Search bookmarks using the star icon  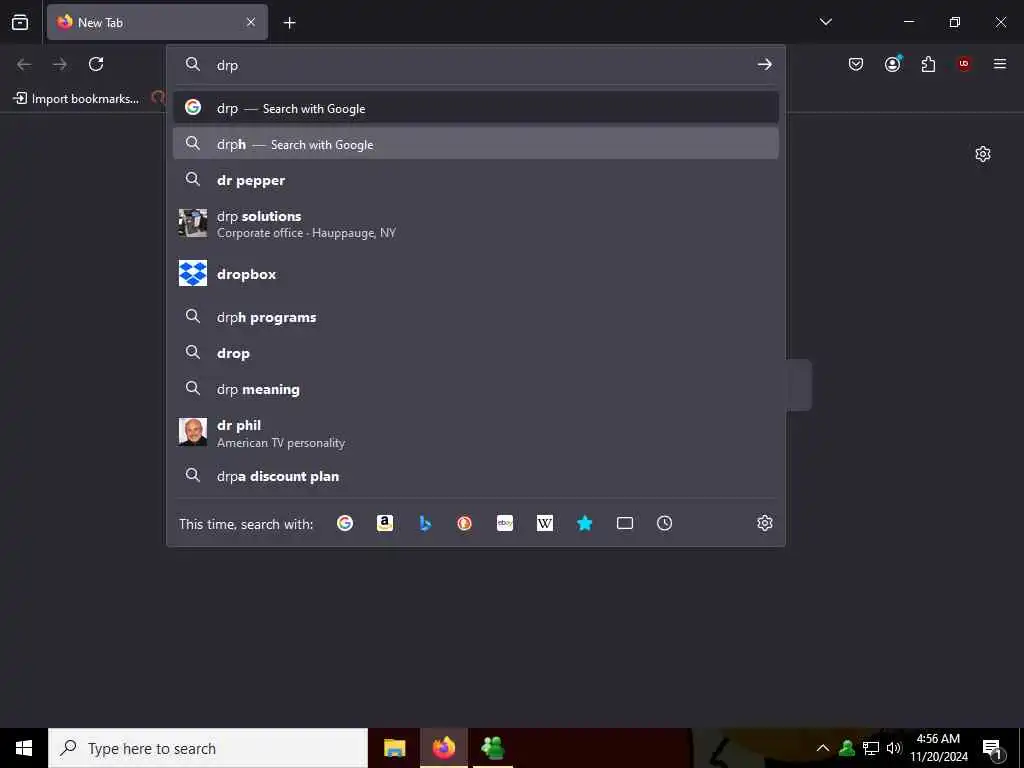(x=584, y=523)
